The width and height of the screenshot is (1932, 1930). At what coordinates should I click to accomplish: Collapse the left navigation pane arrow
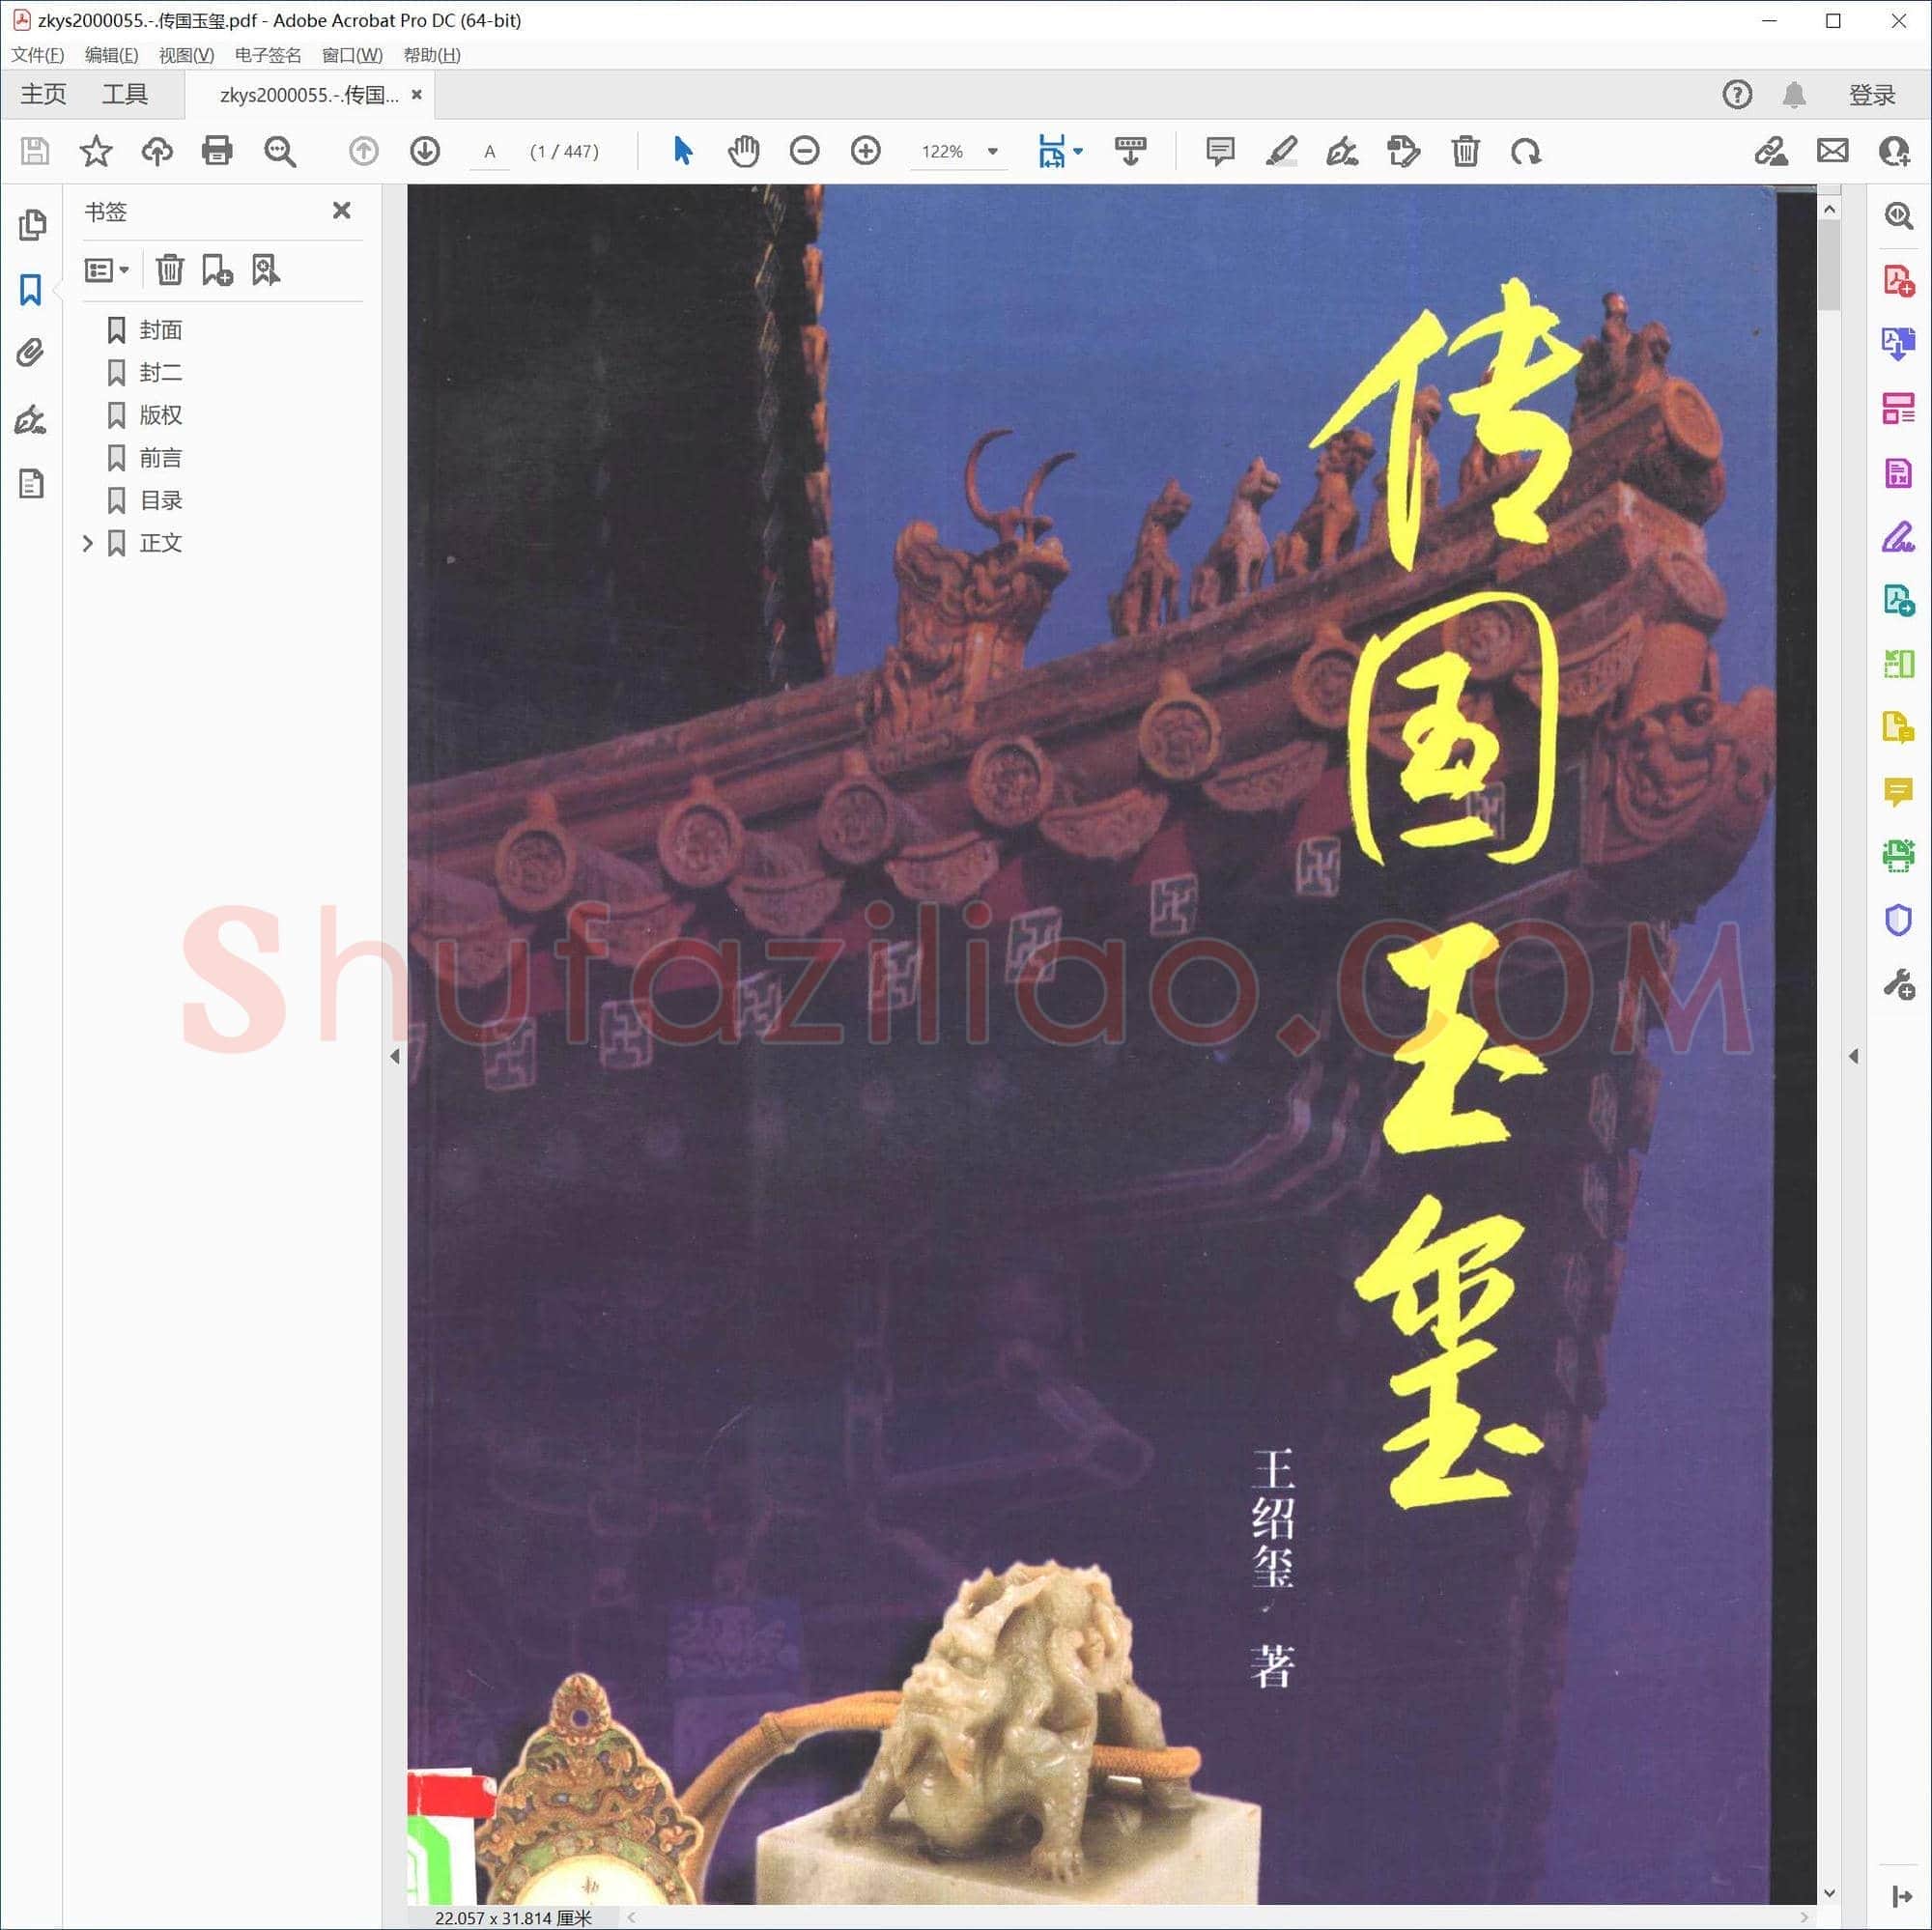[395, 1056]
